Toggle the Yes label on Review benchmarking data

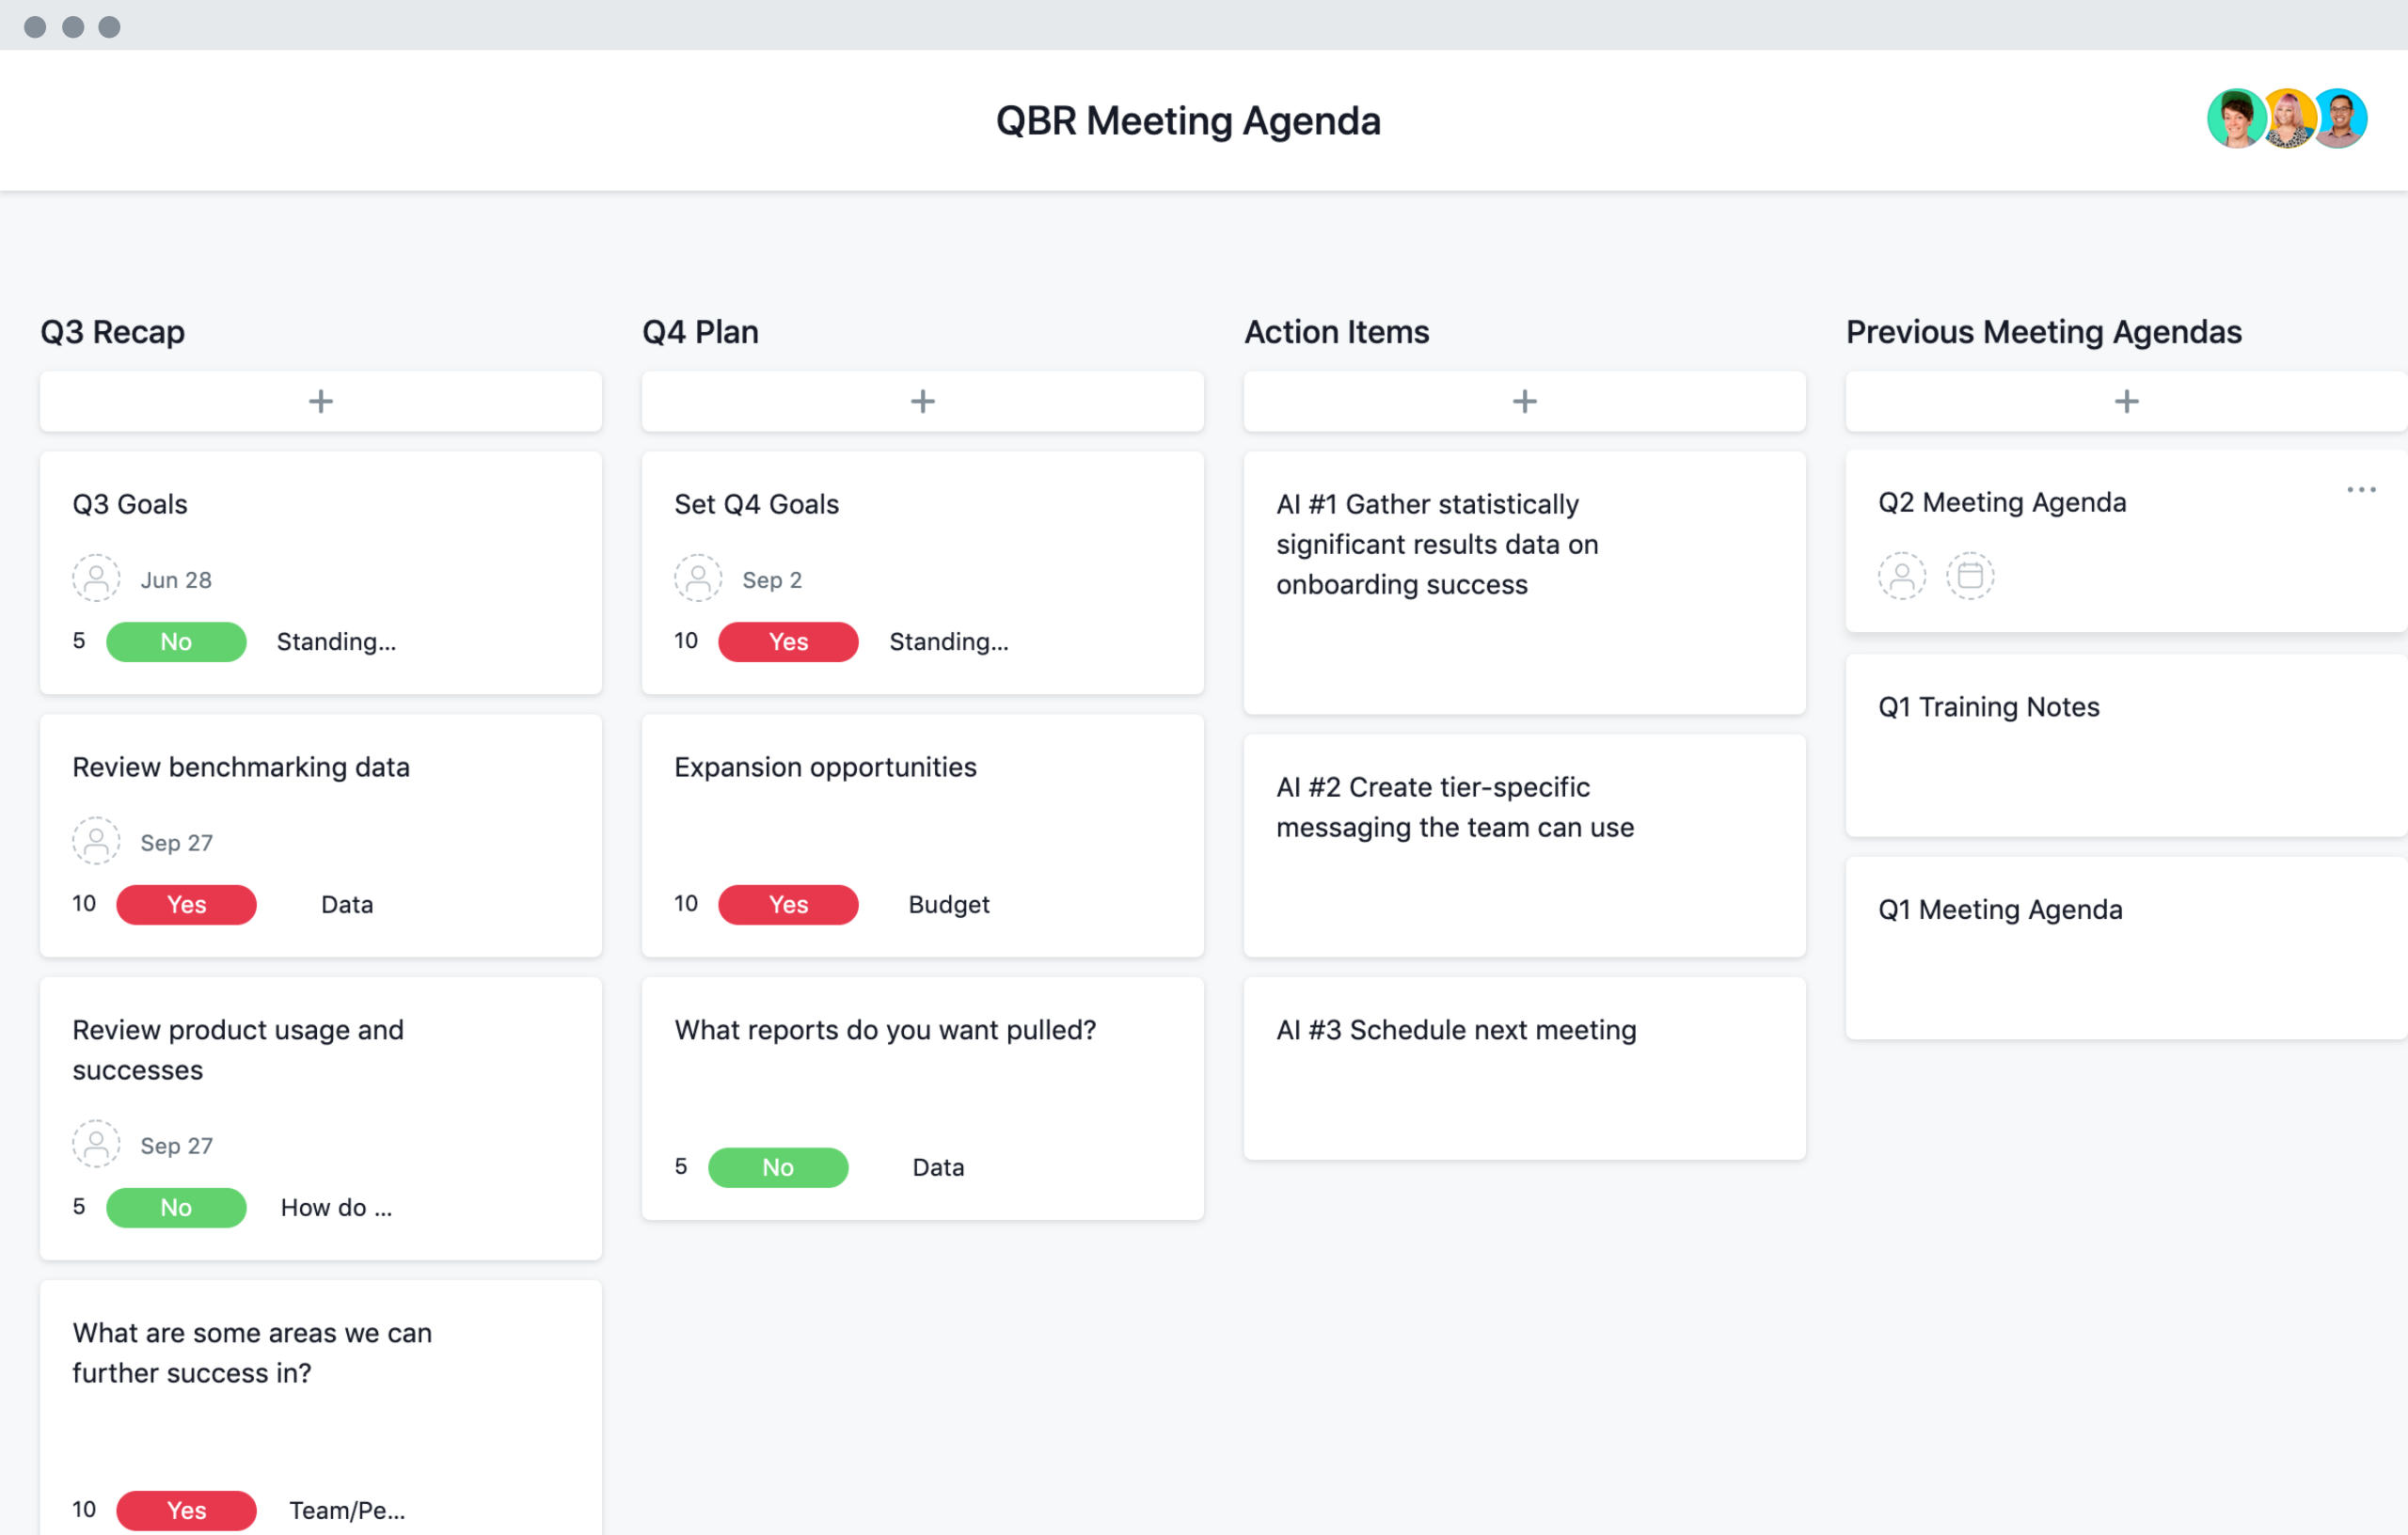(188, 904)
